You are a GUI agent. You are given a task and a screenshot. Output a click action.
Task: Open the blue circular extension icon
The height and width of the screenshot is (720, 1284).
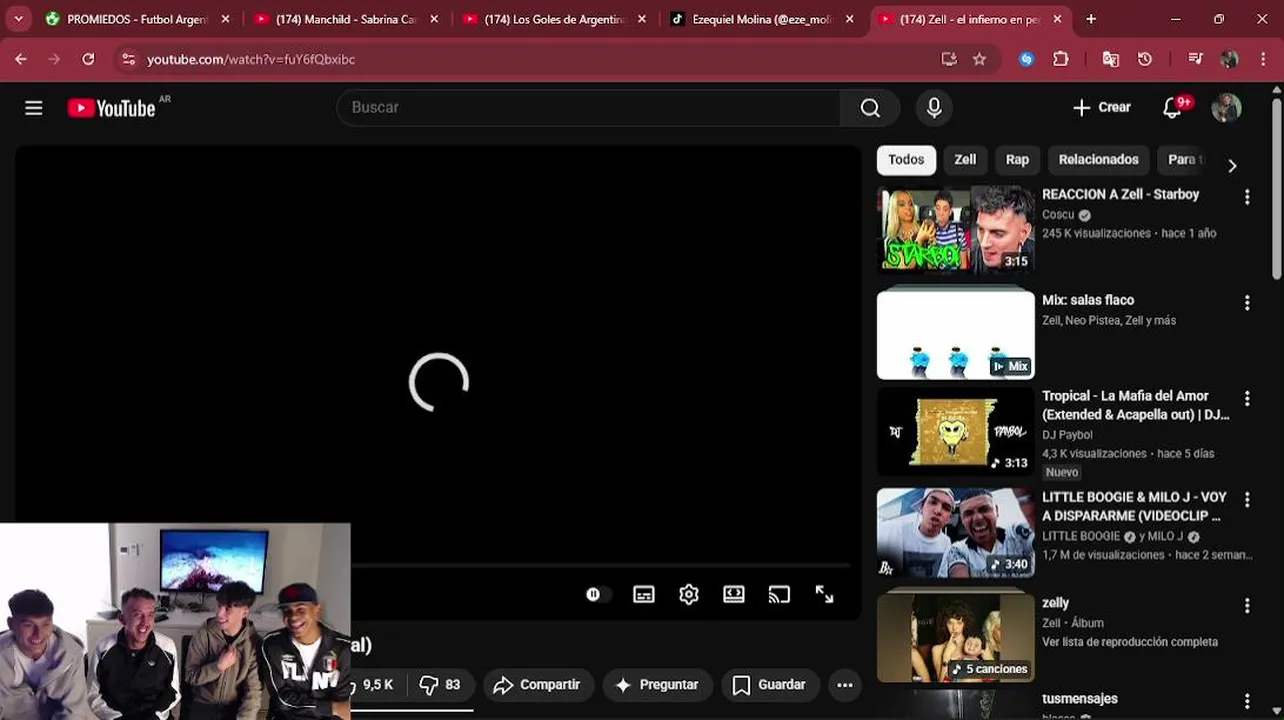(x=1026, y=59)
